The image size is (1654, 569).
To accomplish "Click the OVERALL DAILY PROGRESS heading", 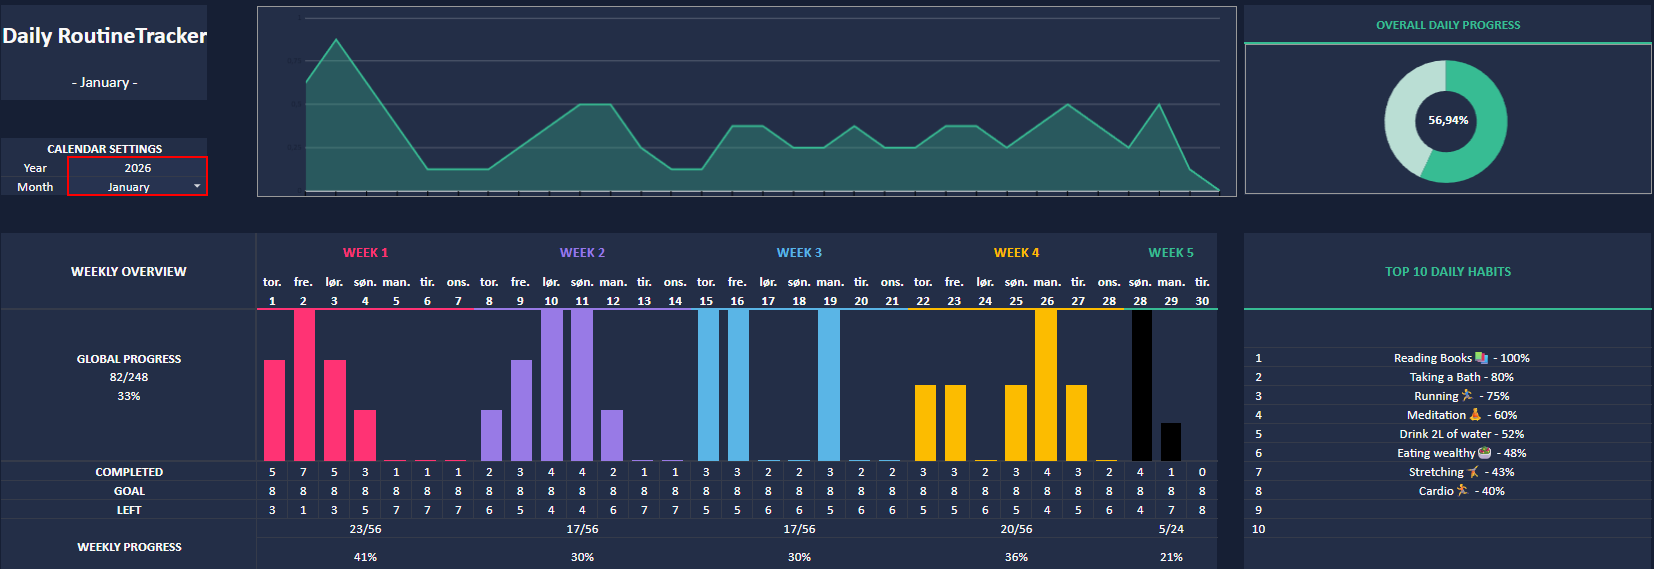I will point(1448,25).
